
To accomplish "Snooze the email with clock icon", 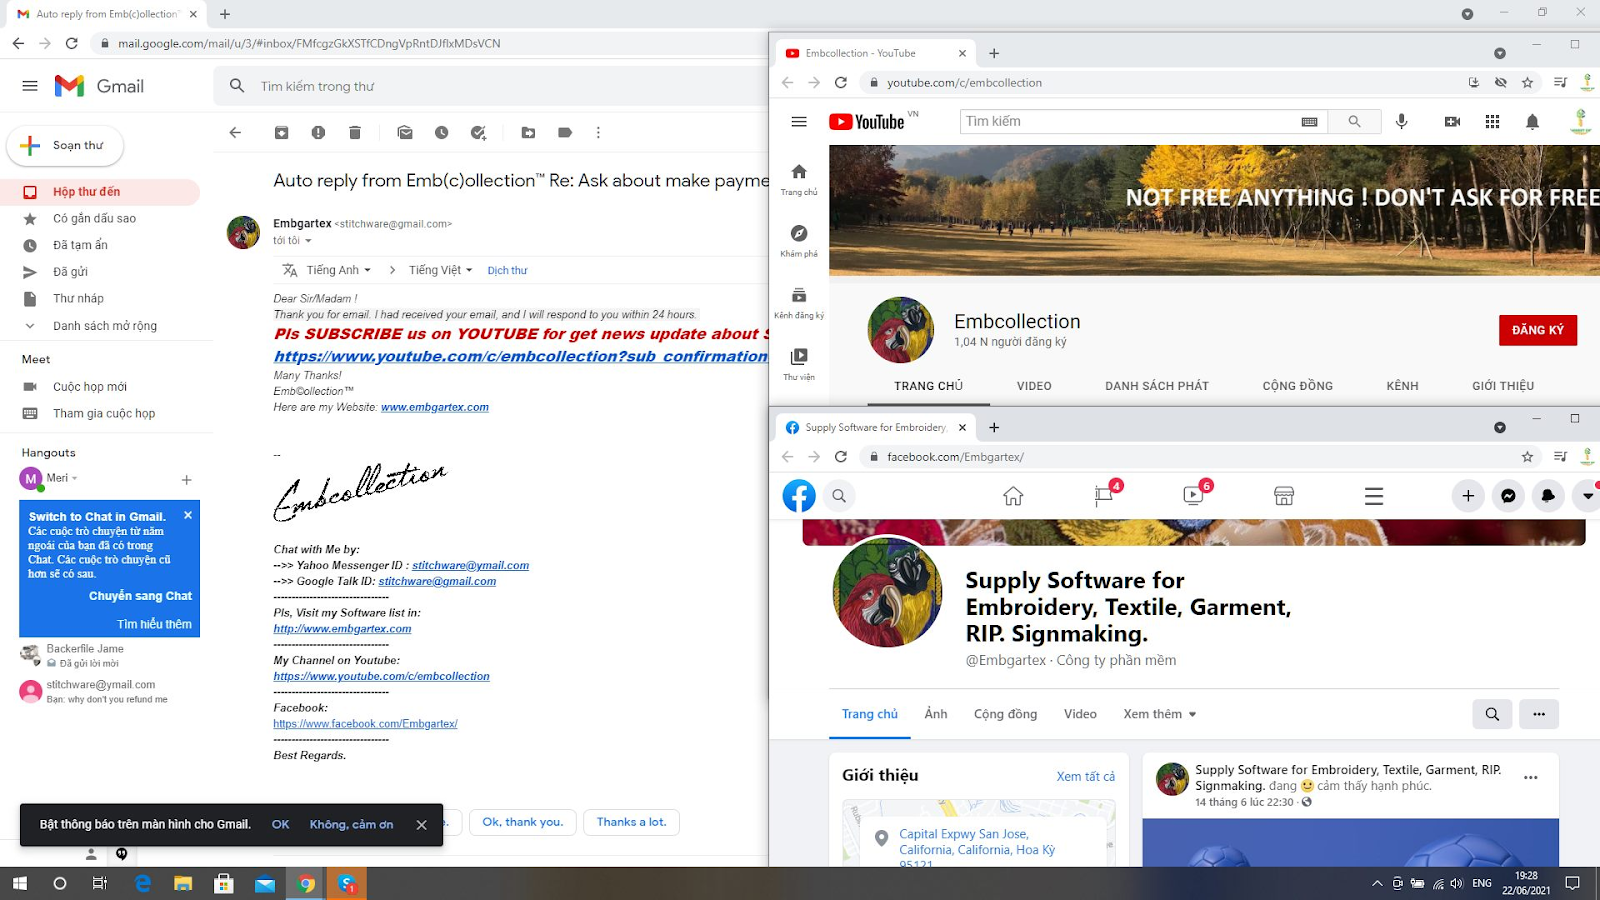I will point(441,132).
